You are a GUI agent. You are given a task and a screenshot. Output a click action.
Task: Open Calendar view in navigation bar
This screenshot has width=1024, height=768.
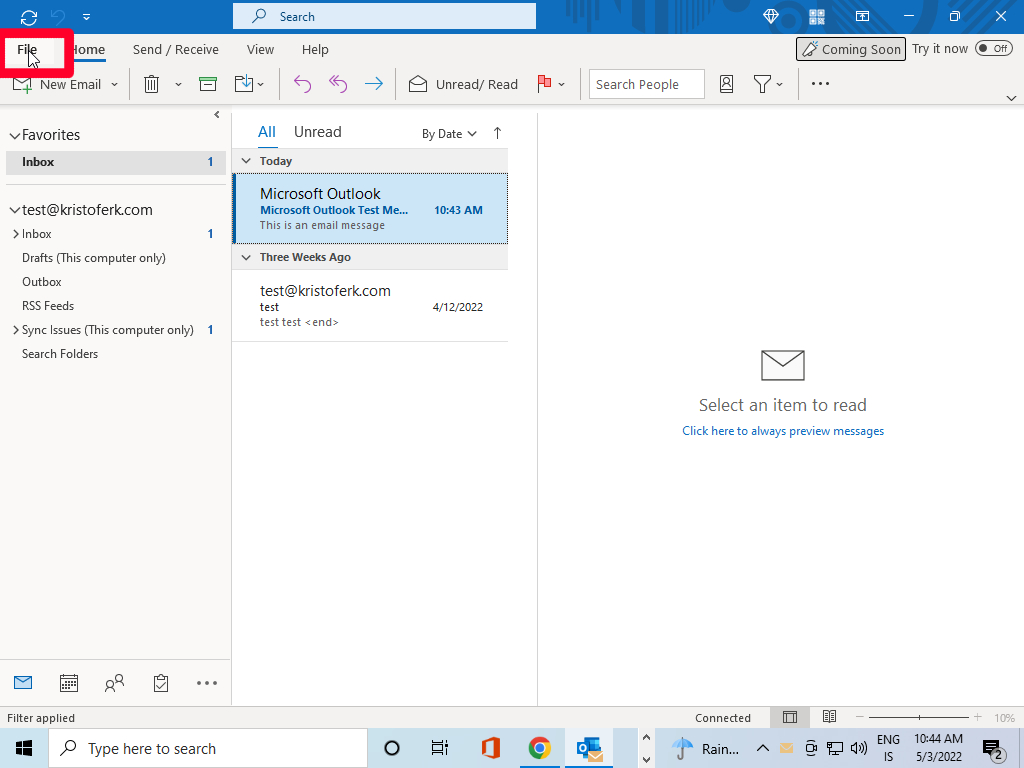tap(69, 683)
